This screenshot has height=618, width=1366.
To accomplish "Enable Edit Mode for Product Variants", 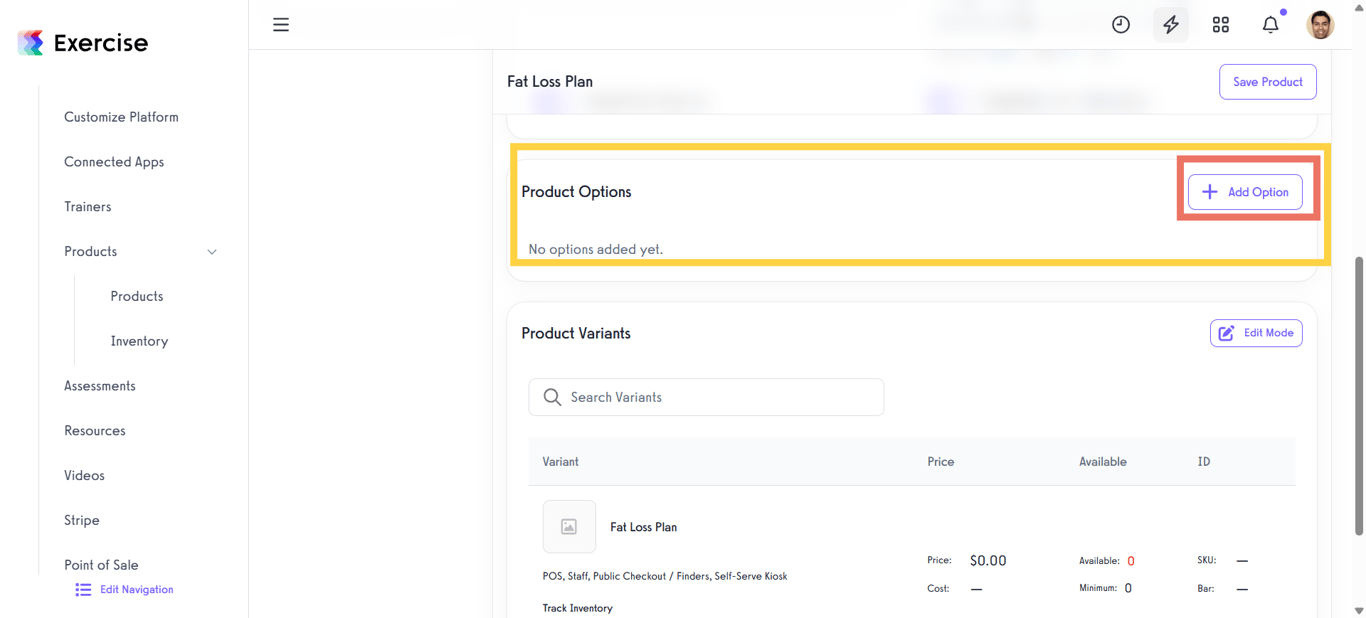I will (1256, 333).
